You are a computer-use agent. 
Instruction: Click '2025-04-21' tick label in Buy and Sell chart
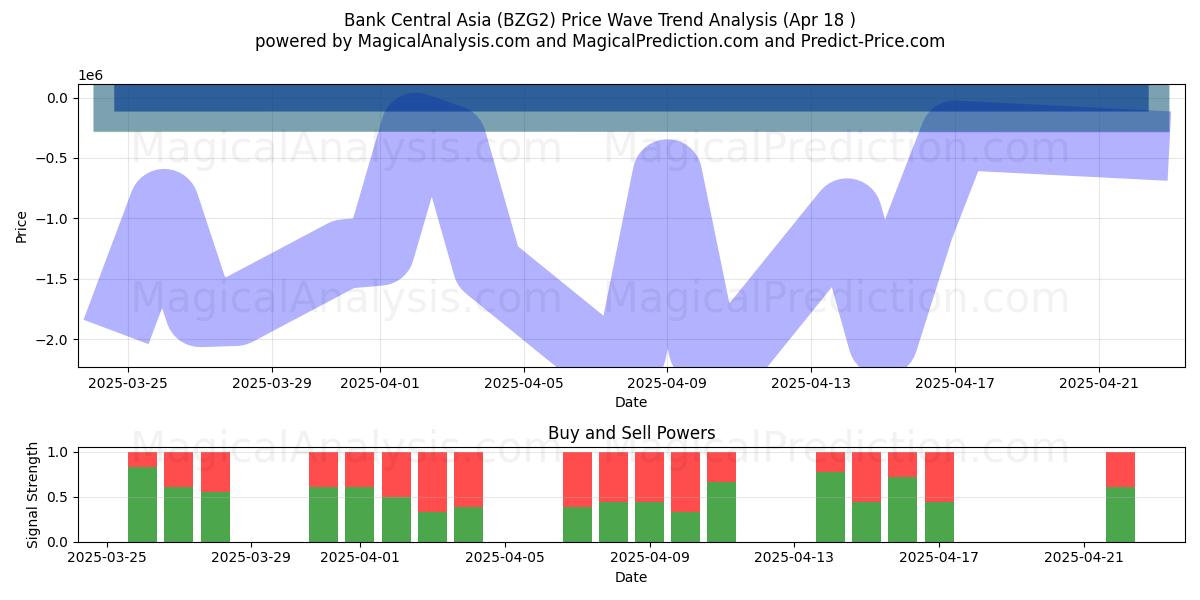point(1084,557)
